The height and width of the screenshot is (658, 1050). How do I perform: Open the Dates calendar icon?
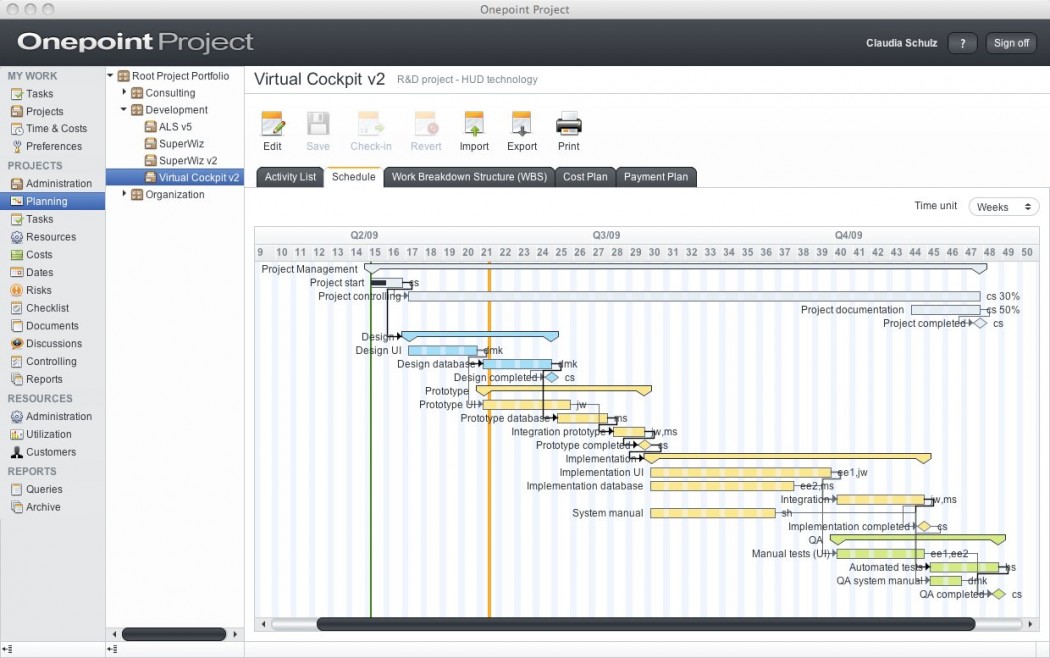(x=17, y=272)
